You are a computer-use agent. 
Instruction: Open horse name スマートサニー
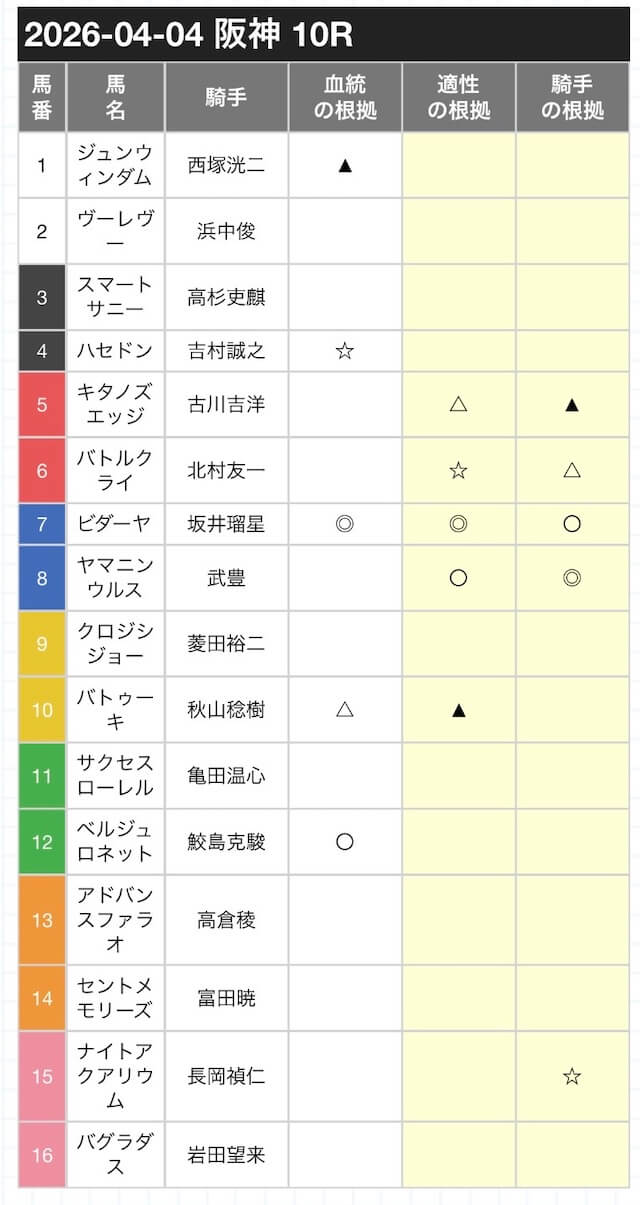click(115, 297)
